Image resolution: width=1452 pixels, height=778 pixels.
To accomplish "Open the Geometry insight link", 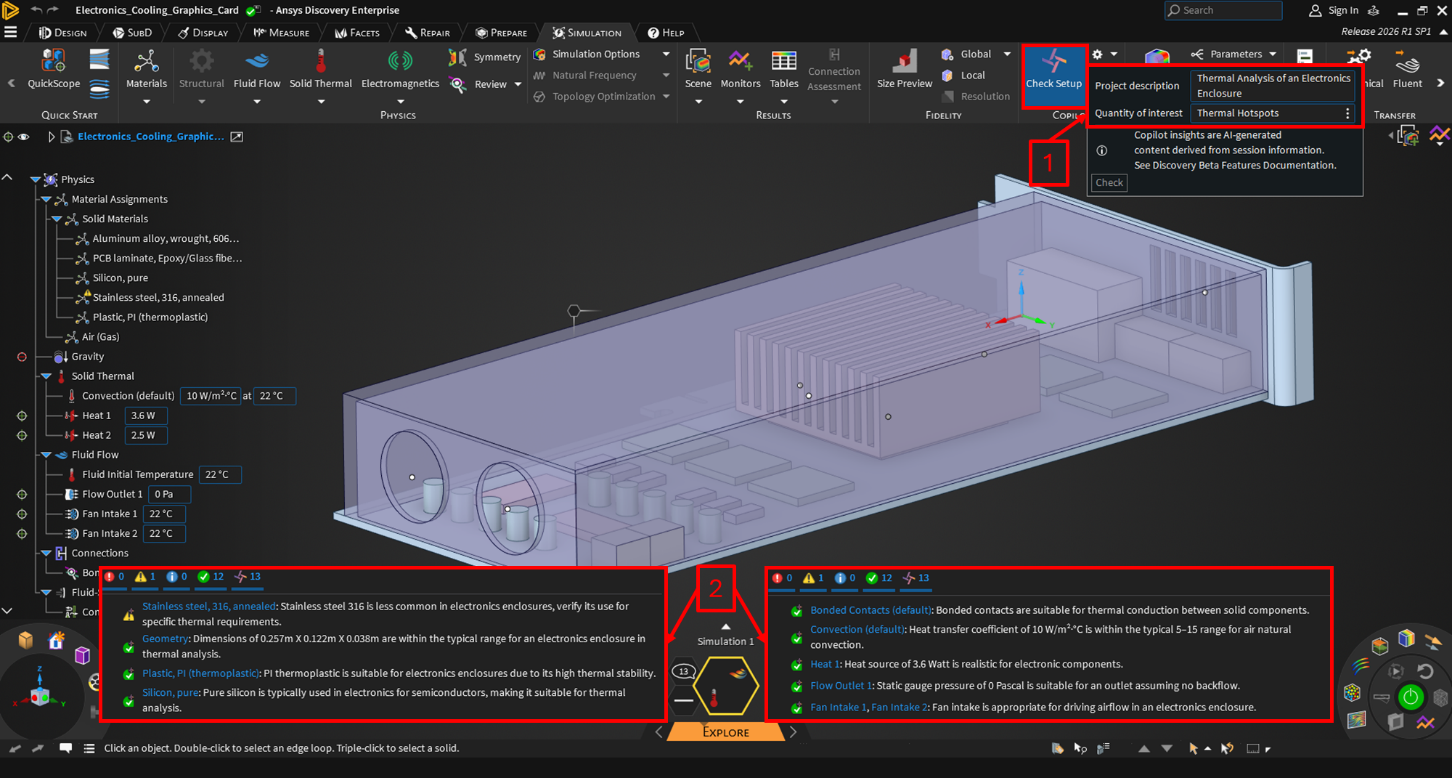I will point(165,638).
